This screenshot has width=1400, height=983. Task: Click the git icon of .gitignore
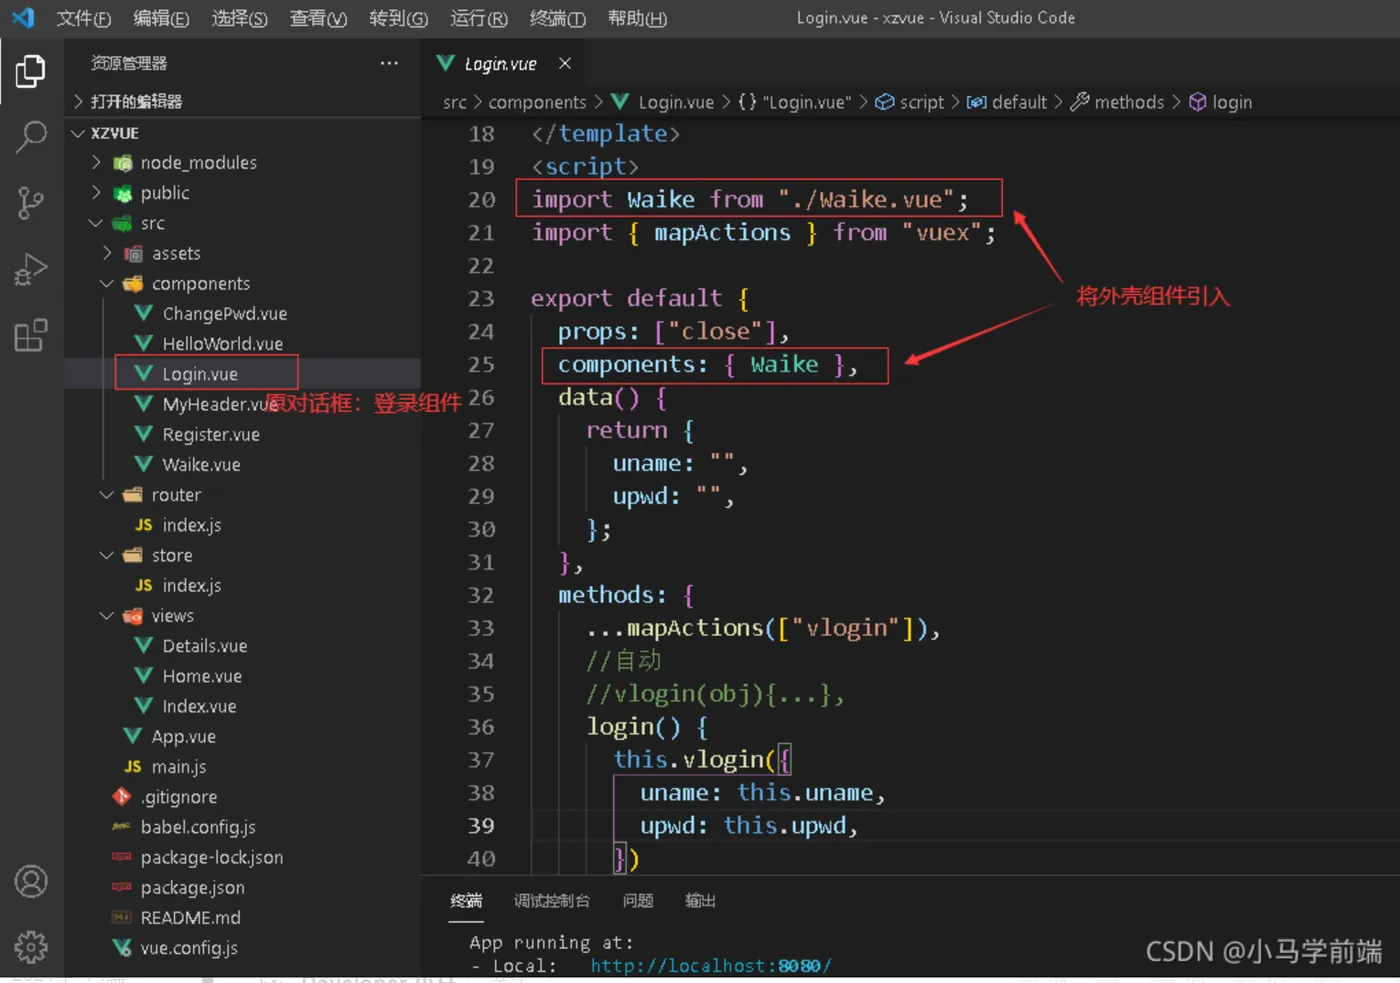coord(122,796)
